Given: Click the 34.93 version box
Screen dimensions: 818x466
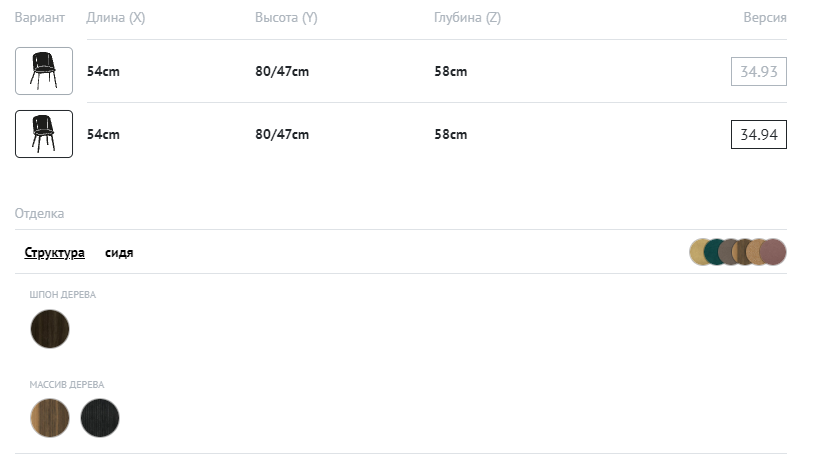Looking at the screenshot, I should coord(759,72).
